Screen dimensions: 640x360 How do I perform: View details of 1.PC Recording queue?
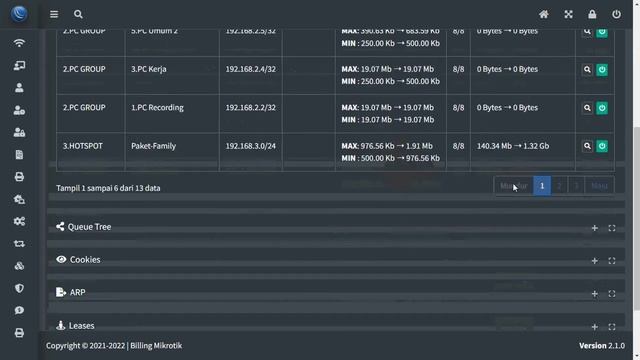tap(587, 108)
